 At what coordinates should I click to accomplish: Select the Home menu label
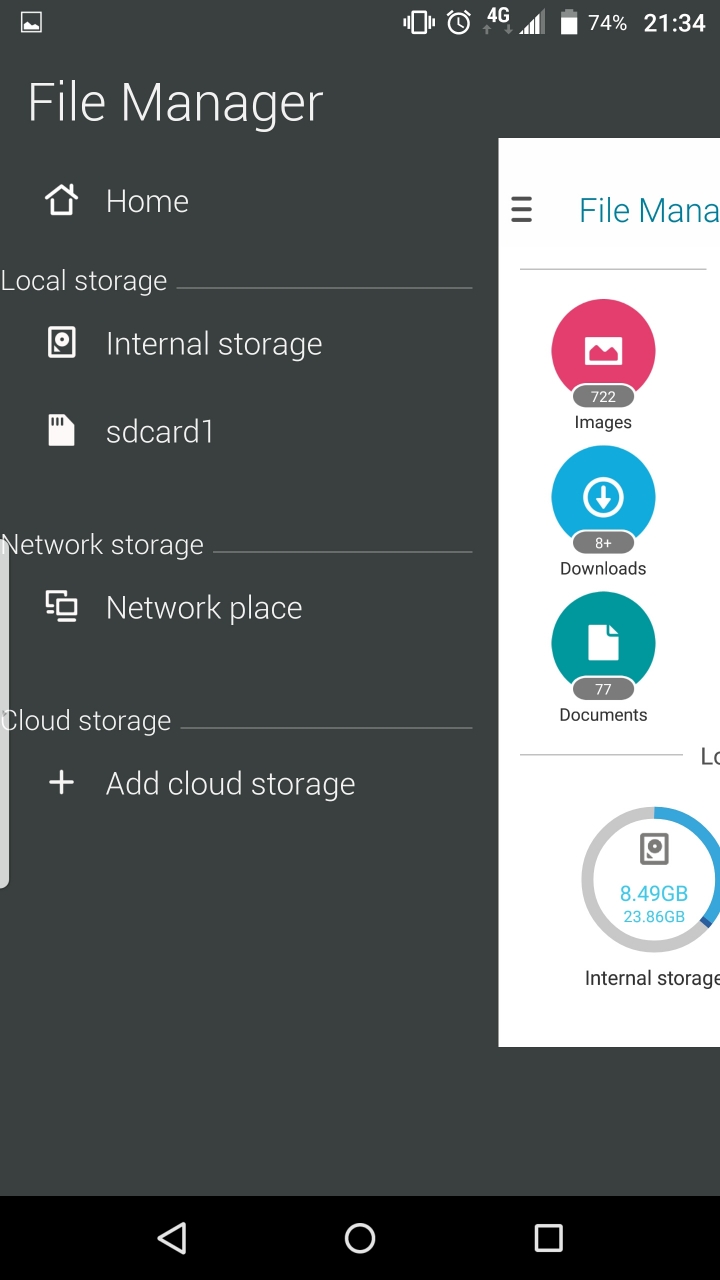[x=147, y=201]
